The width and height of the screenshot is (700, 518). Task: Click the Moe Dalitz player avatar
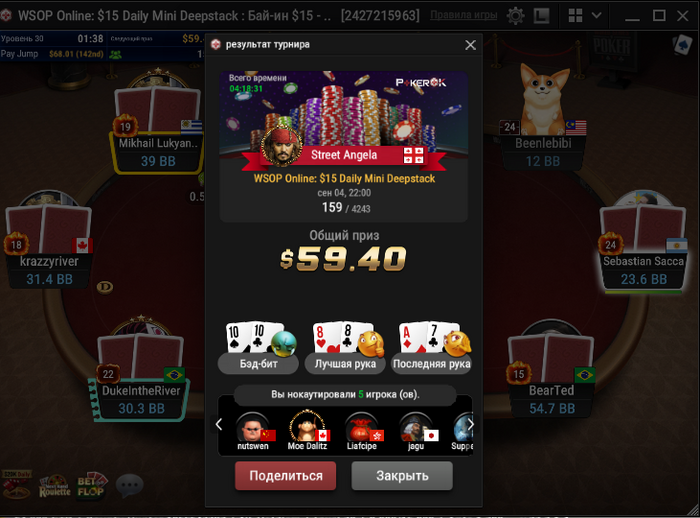[307, 426]
